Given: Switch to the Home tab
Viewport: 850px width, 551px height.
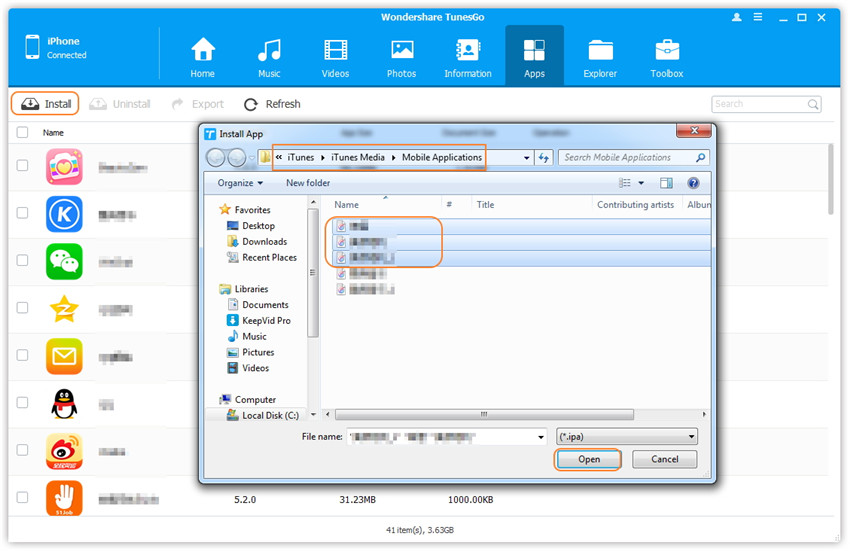Looking at the screenshot, I should tap(203, 55).
